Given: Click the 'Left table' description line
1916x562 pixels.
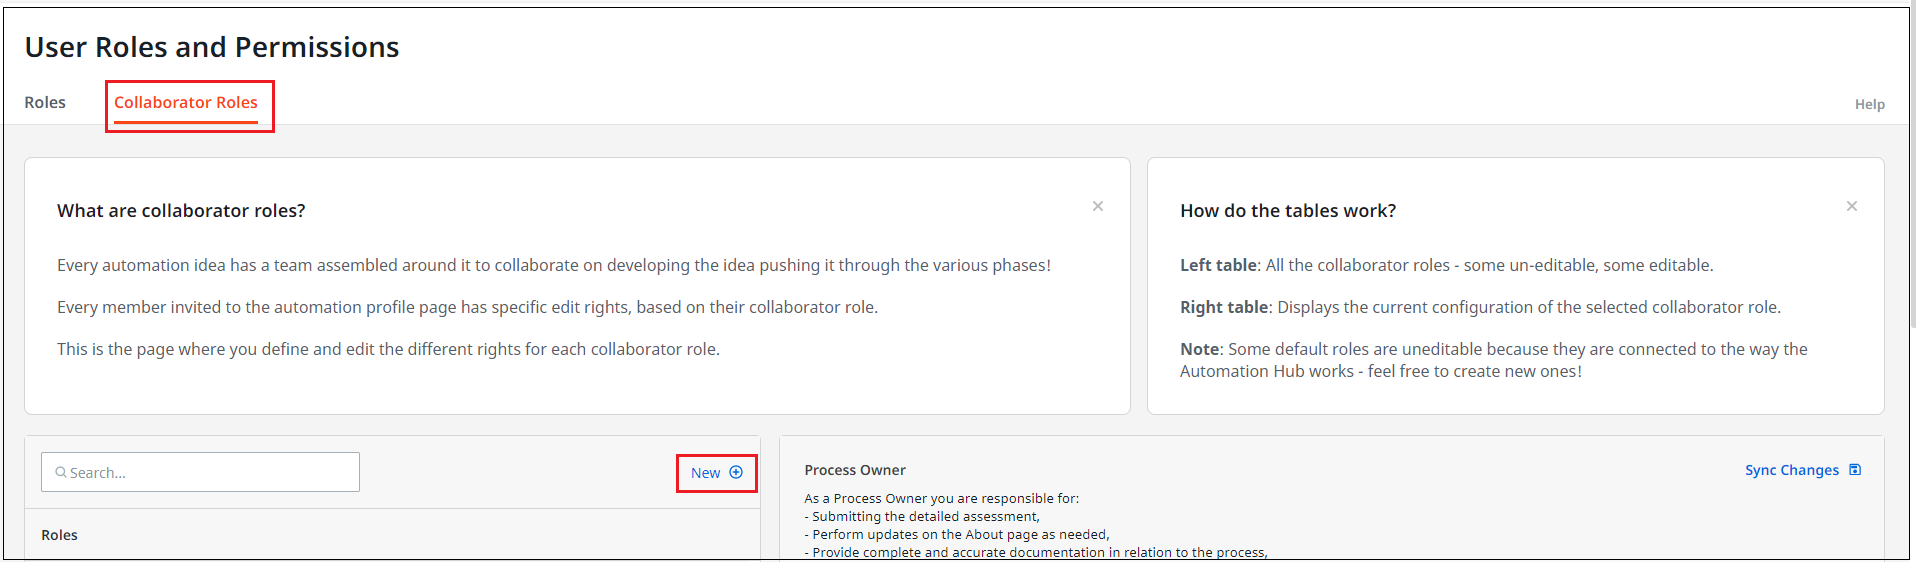Looking at the screenshot, I should pos(1446,265).
